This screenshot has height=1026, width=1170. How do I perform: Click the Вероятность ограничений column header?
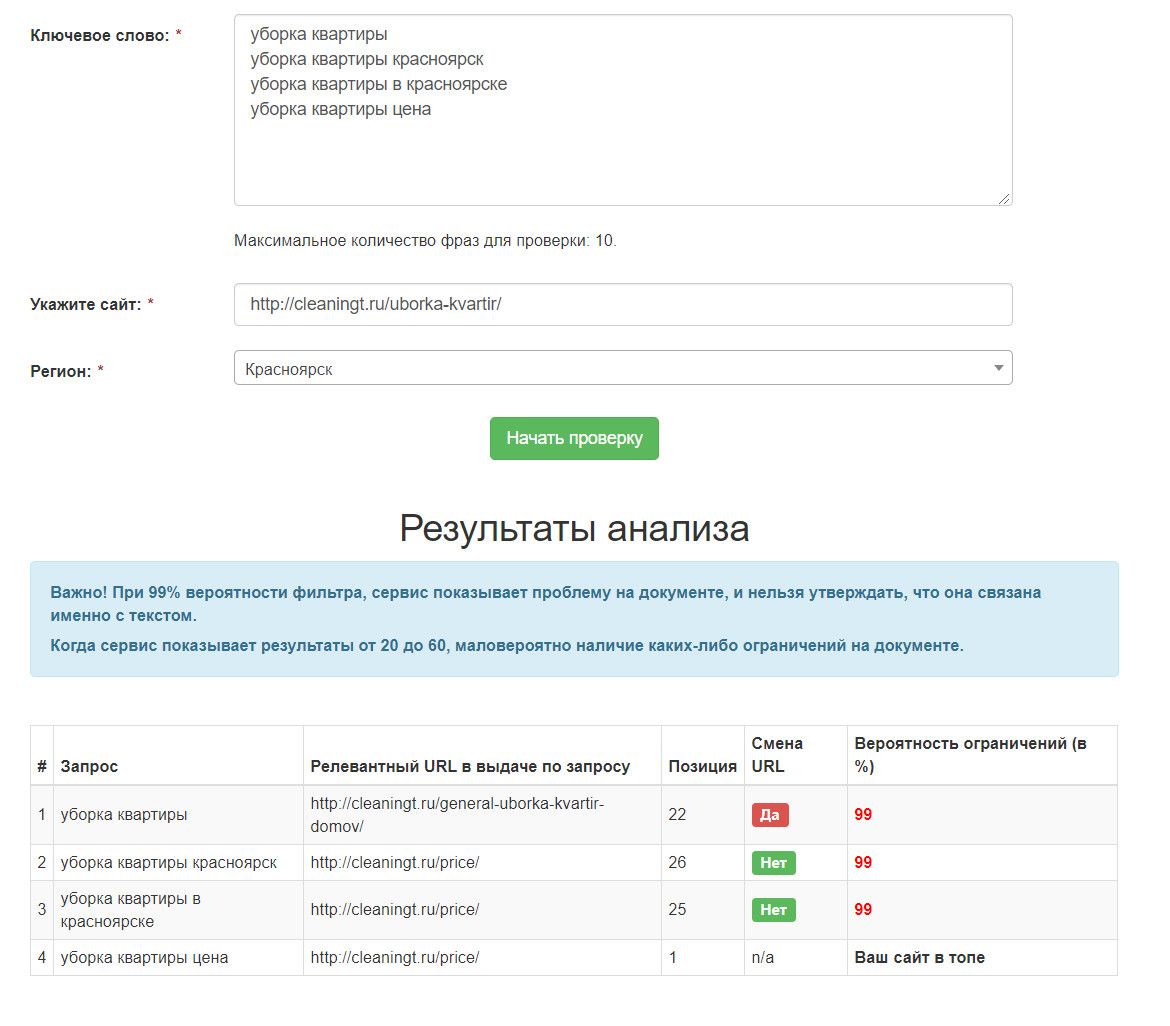(x=970, y=755)
